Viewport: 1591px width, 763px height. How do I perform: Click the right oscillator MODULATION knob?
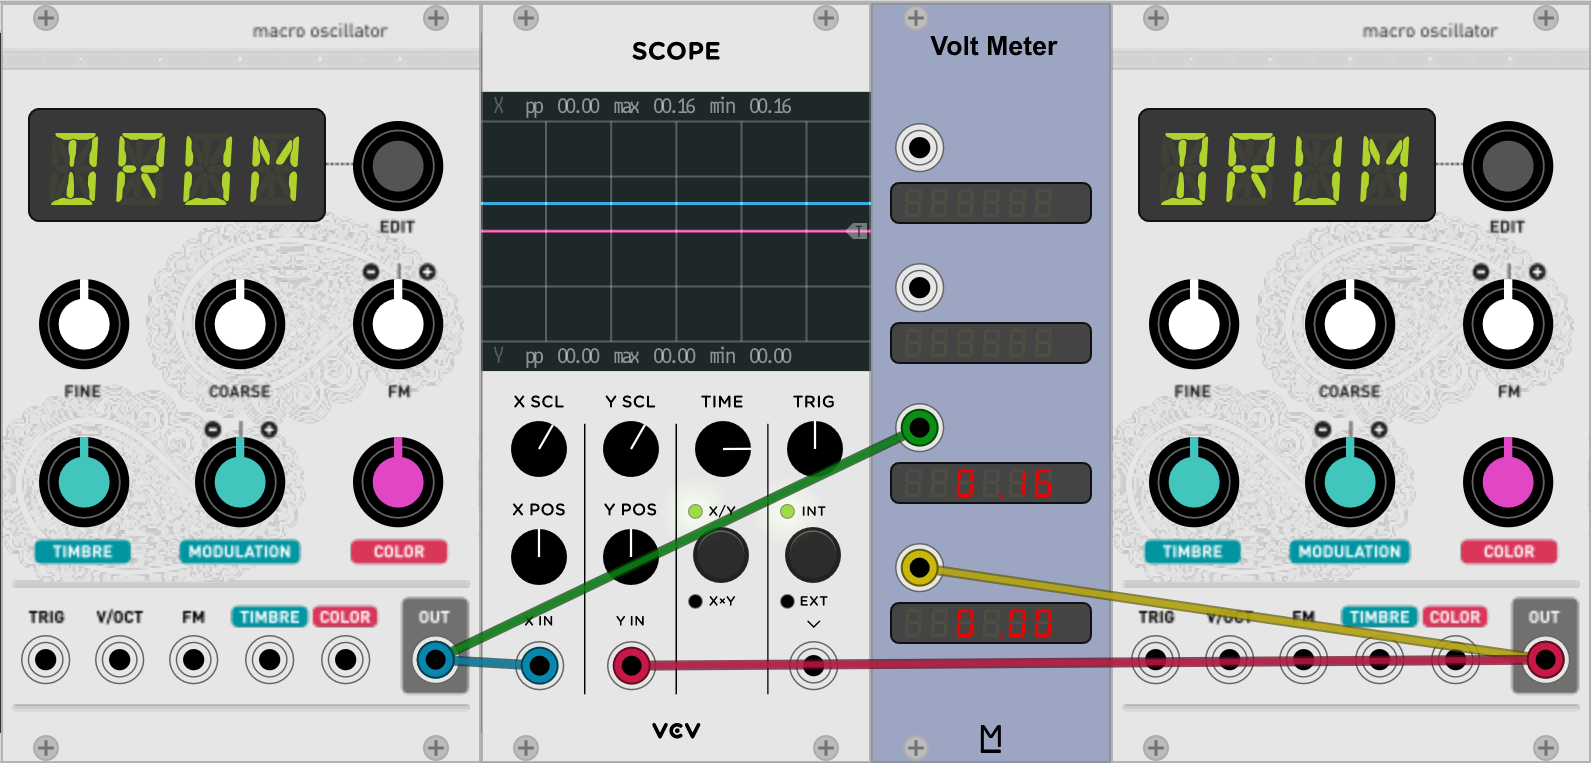coord(1350,482)
